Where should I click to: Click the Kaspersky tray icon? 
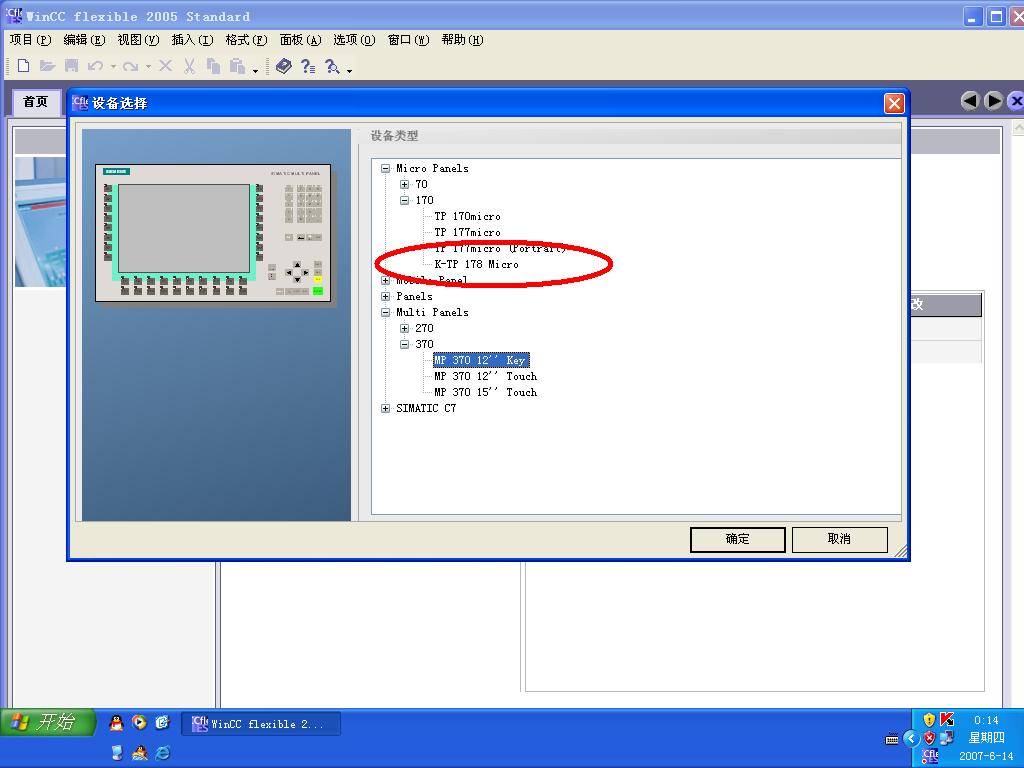point(946,719)
